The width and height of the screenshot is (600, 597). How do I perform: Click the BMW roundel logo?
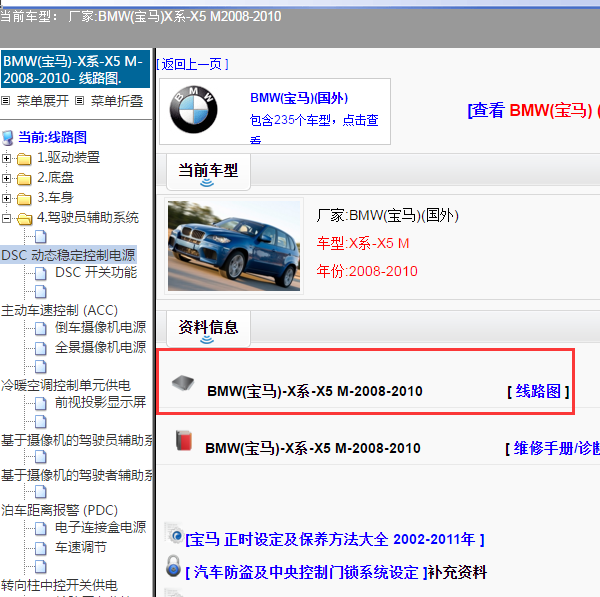click(x=194, y=109)
